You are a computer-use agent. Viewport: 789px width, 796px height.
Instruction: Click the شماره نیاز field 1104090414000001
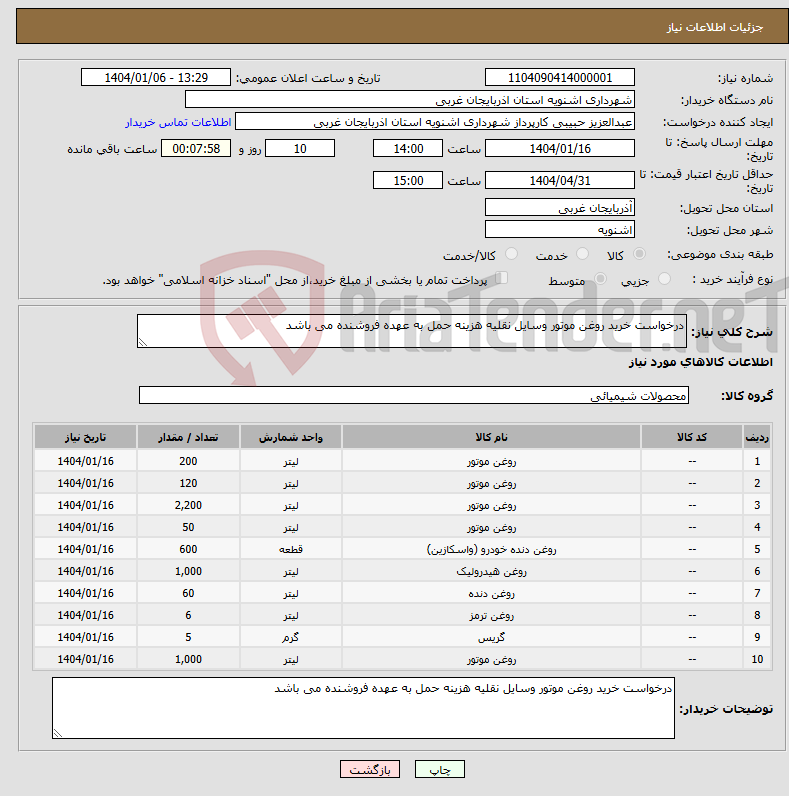(560, 77)
